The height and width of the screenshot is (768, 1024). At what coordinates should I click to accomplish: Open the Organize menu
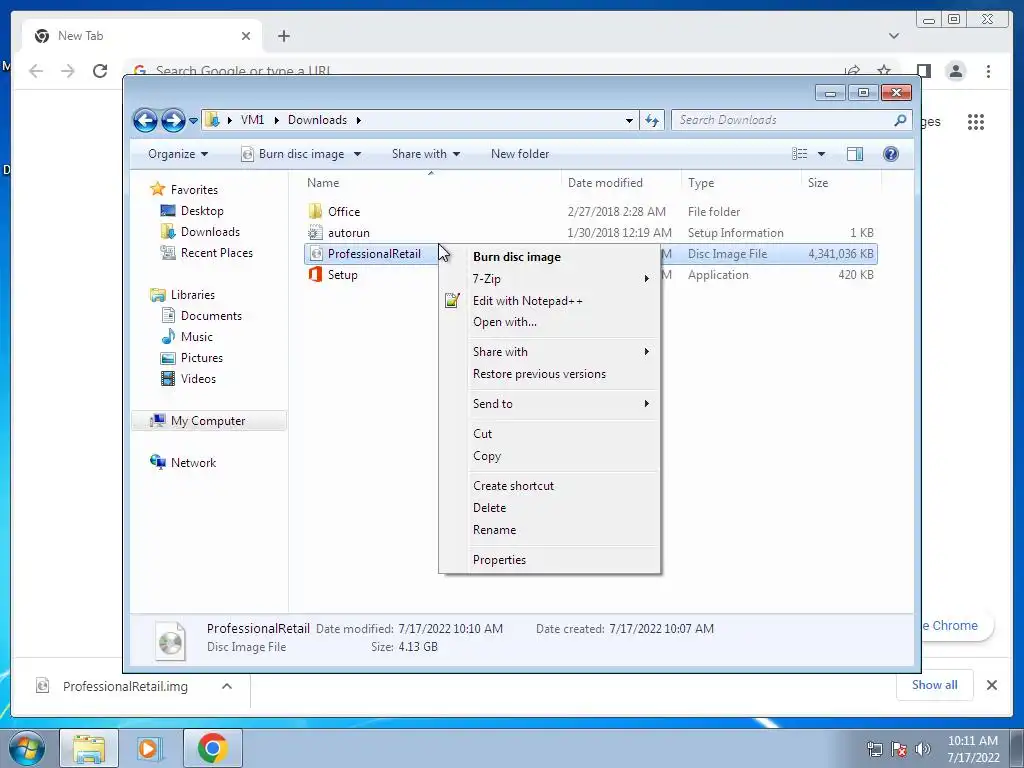click(x=178, y=154)
